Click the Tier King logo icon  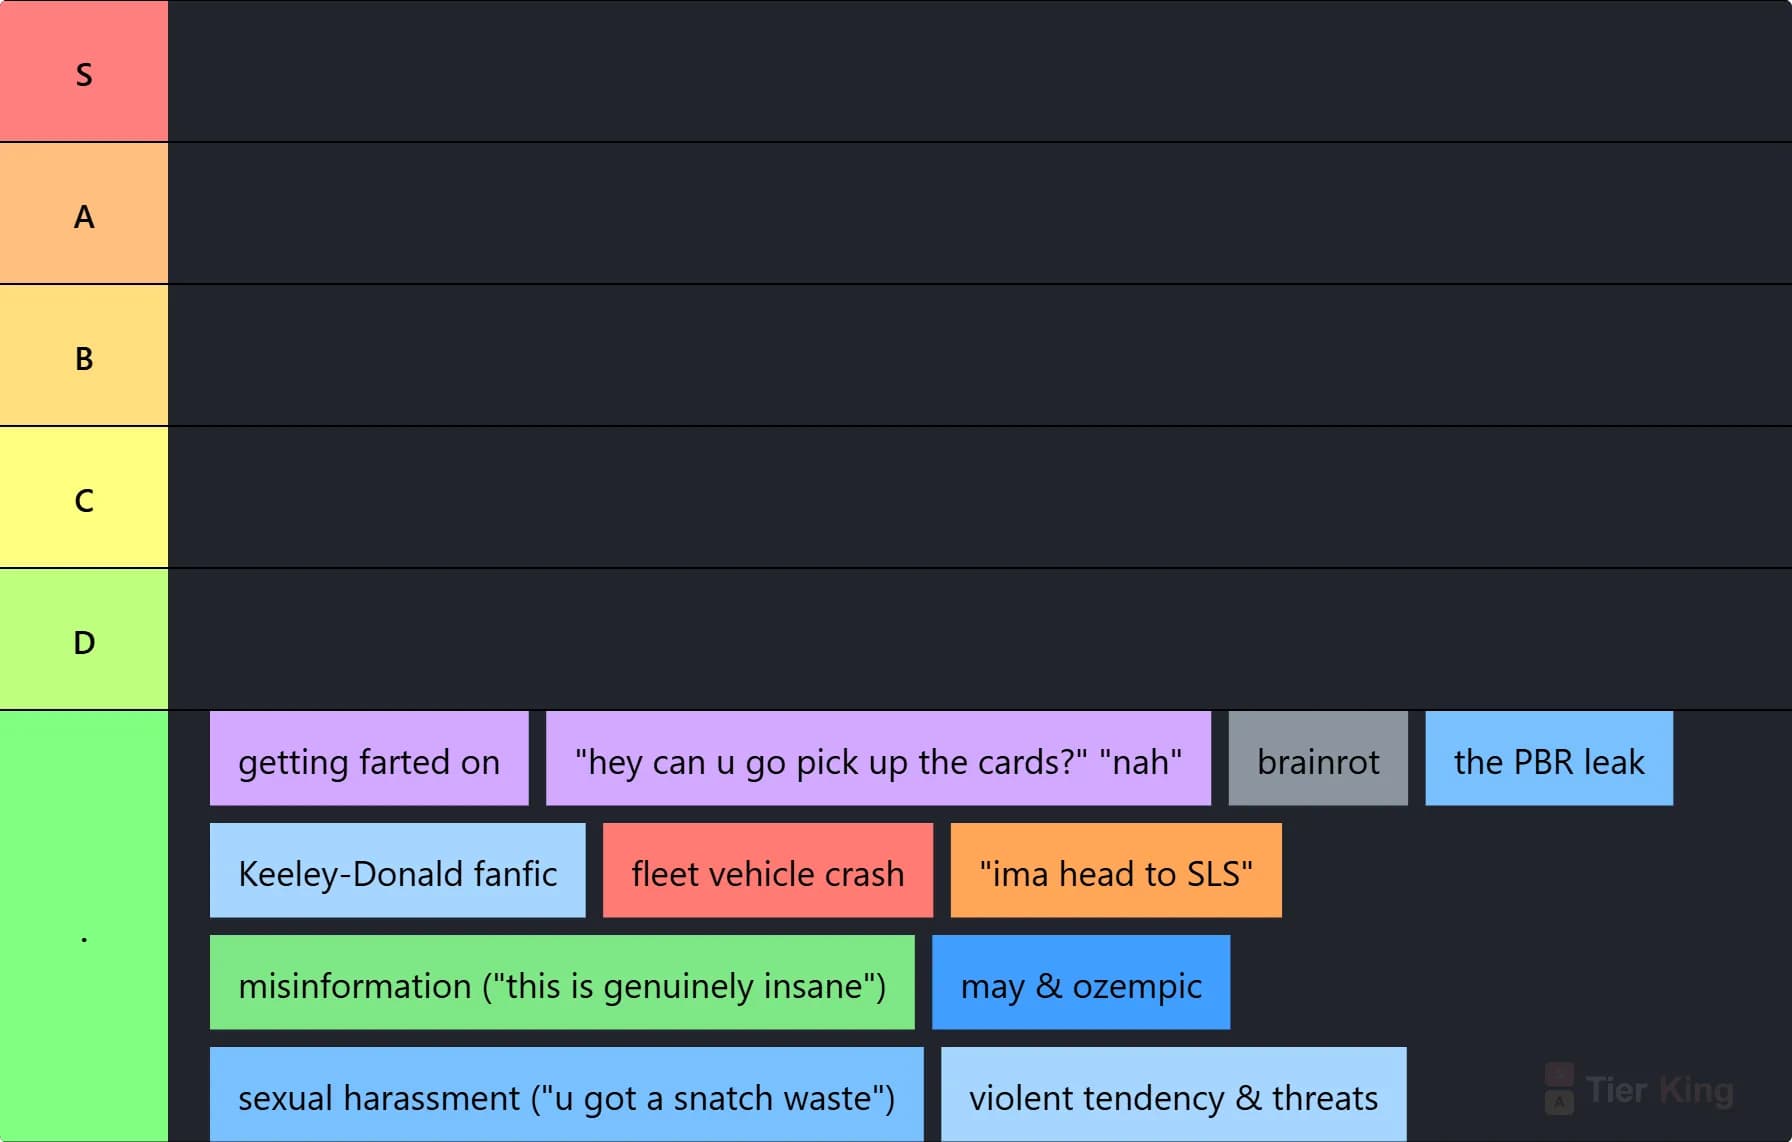click(1559, 1089)
